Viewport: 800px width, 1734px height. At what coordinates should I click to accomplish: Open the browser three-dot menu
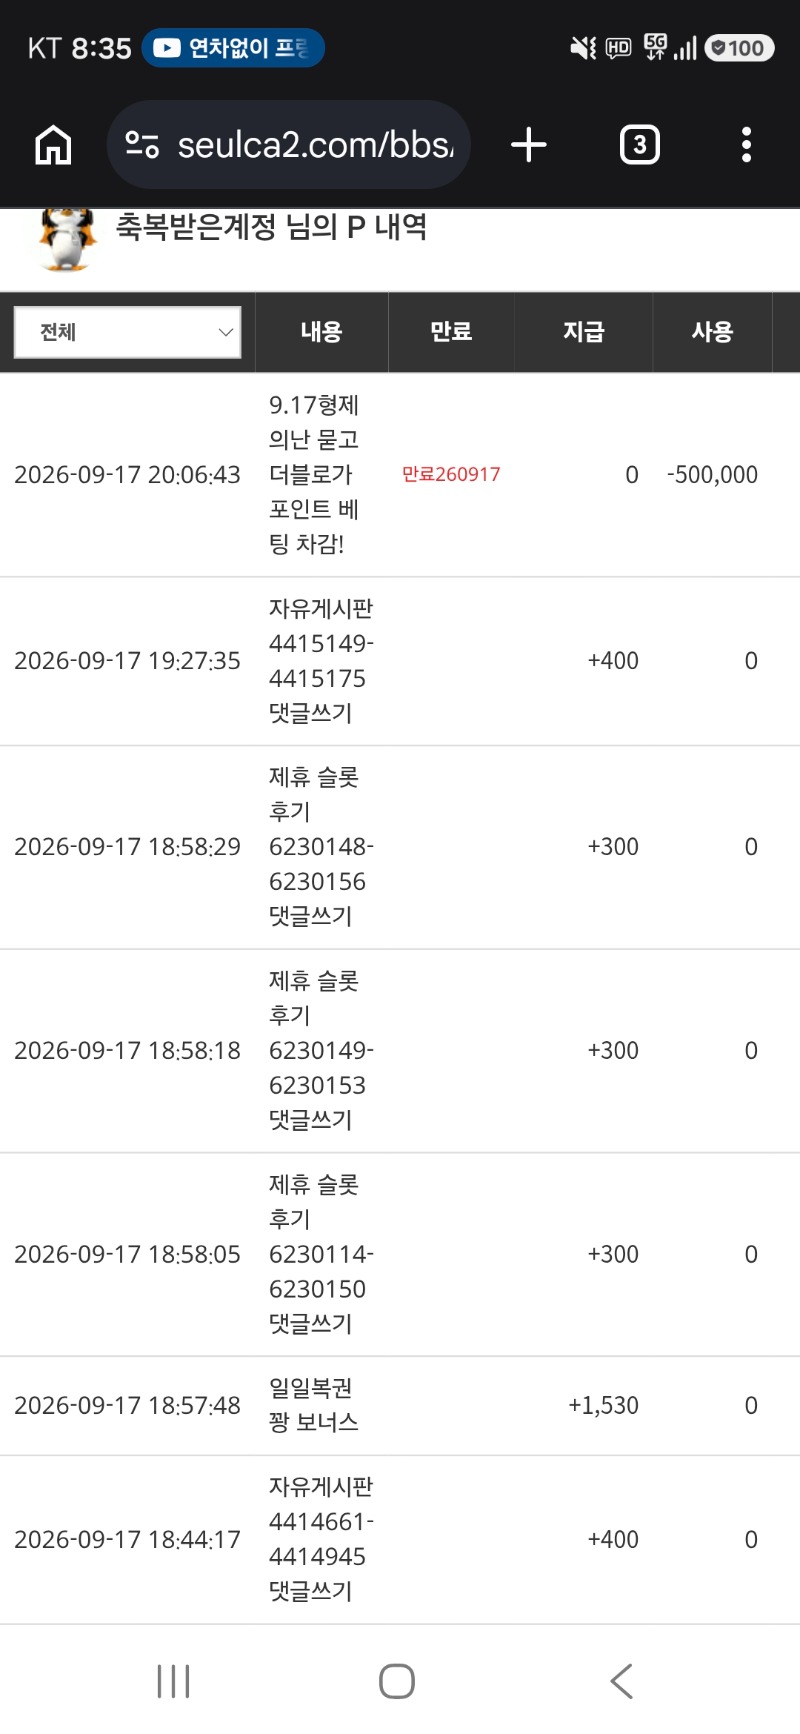click(x=746, y=145)
